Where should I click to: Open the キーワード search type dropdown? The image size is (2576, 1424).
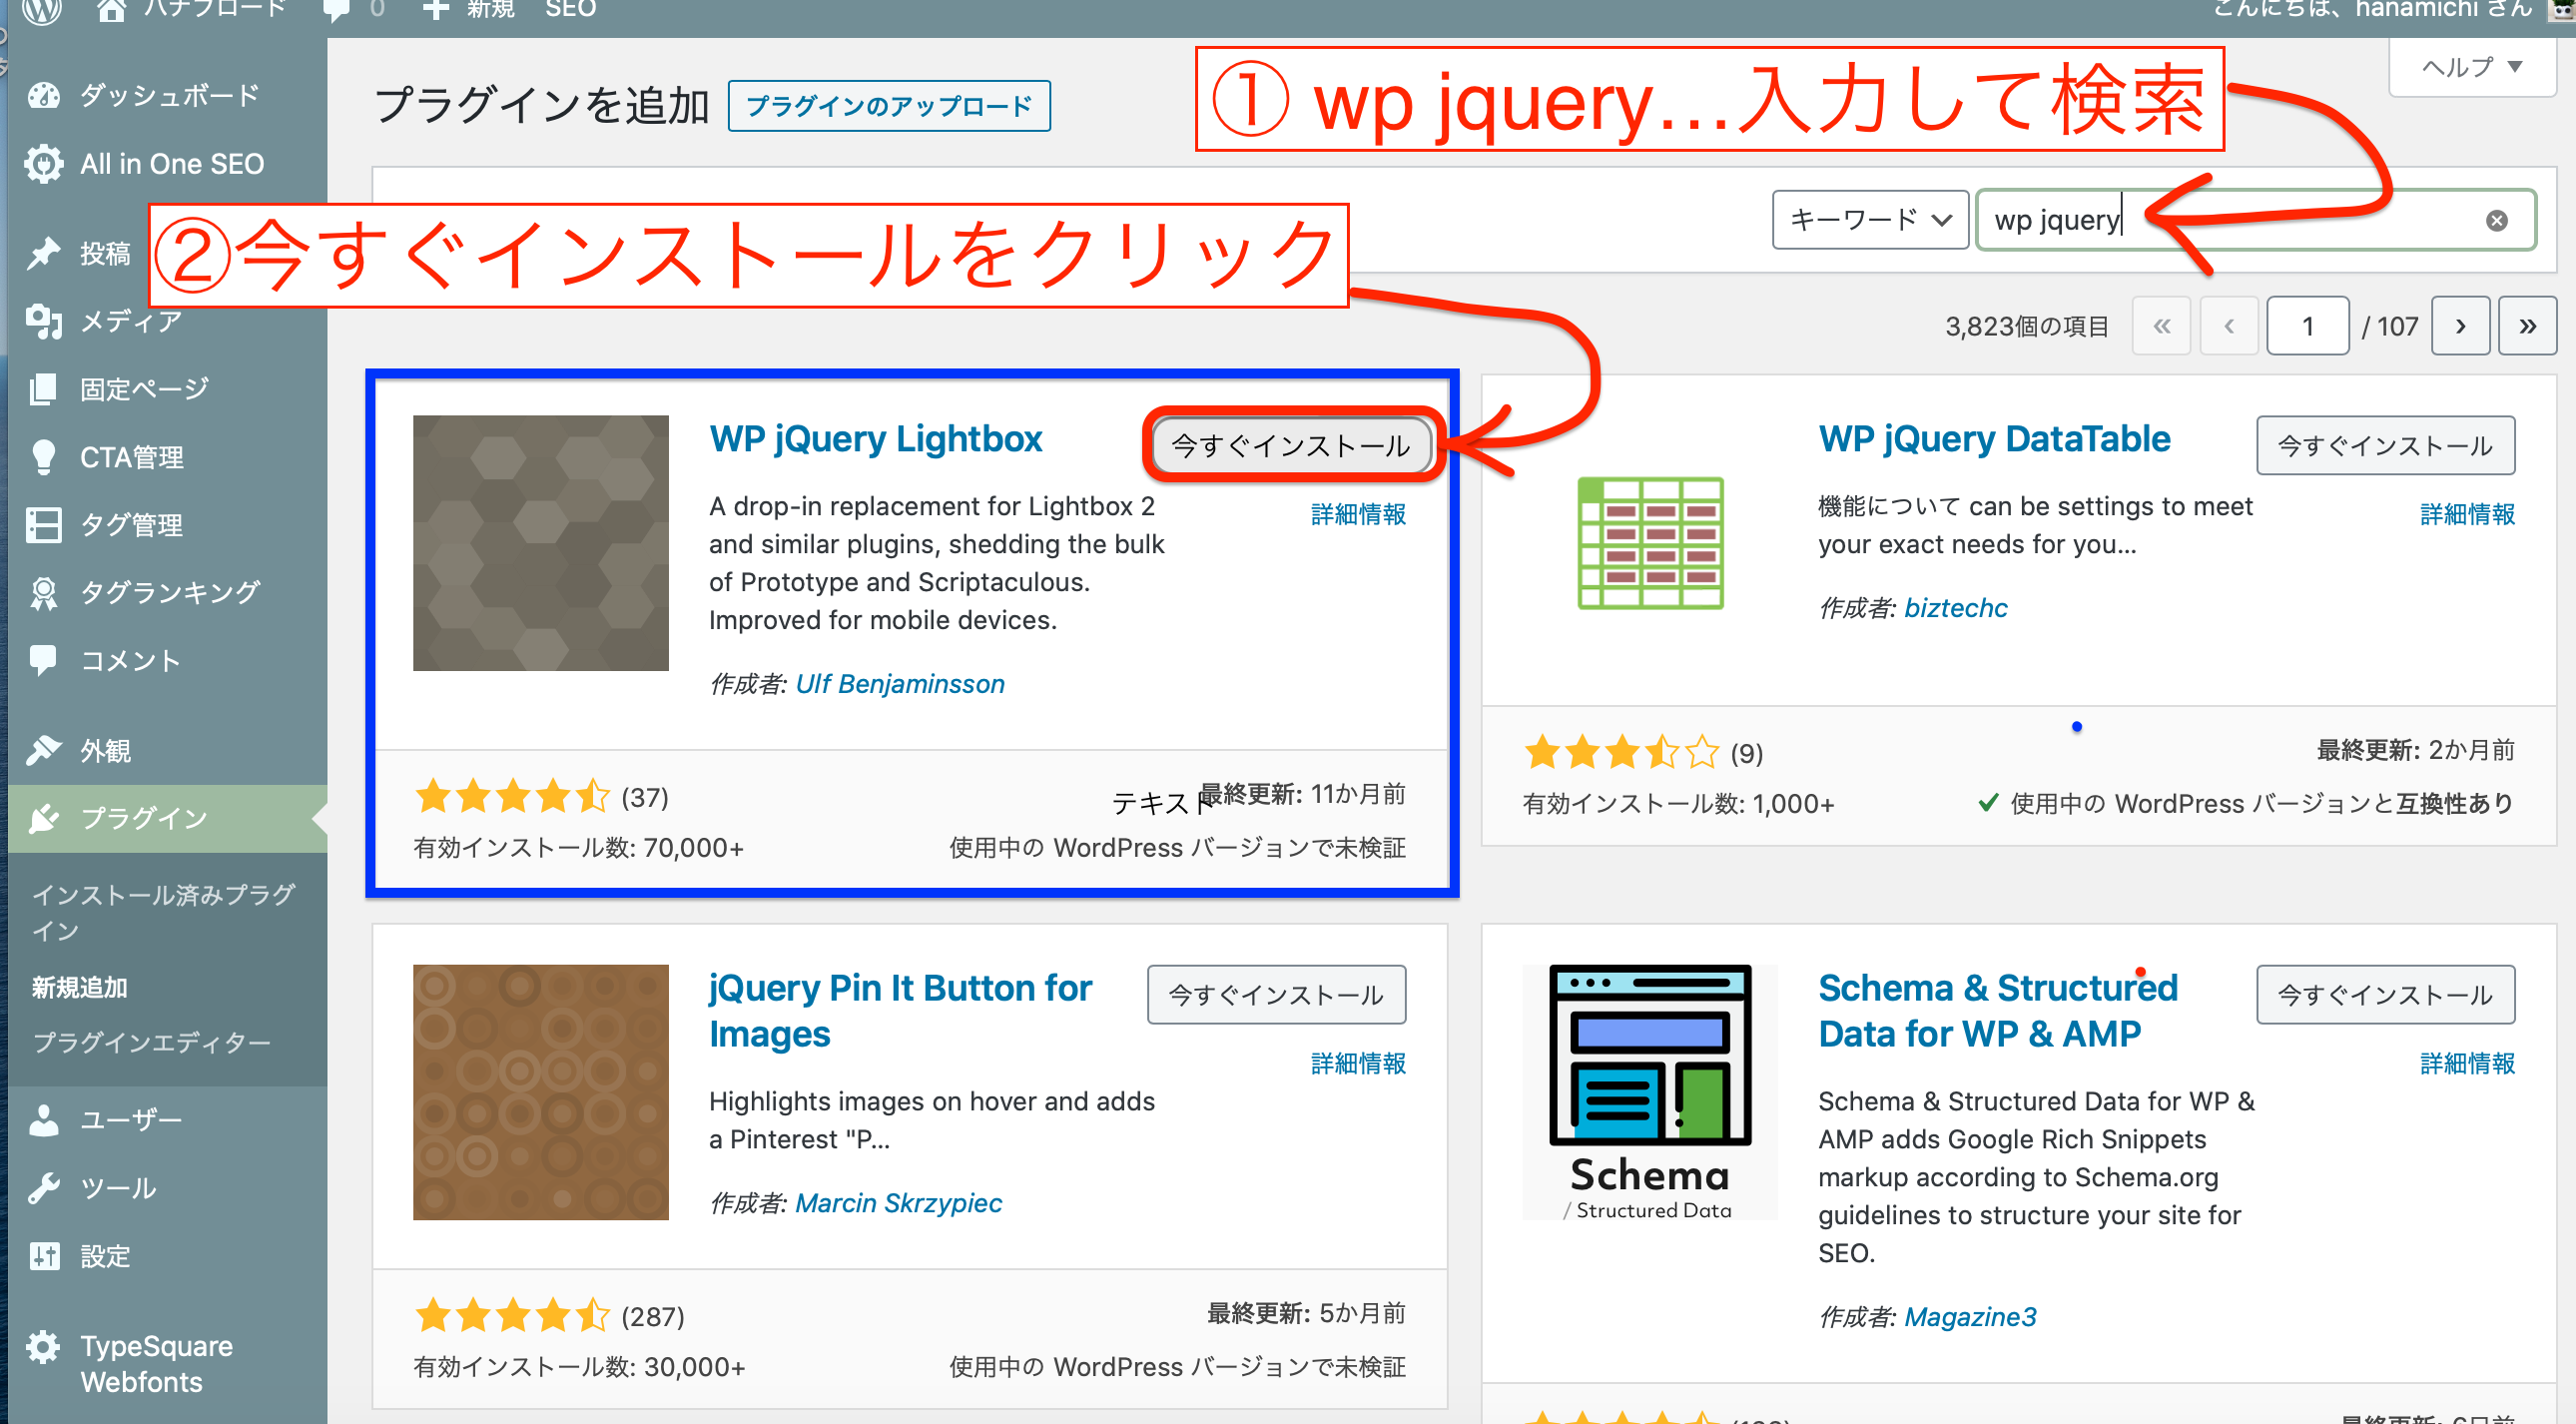[x=1870, y=220]
